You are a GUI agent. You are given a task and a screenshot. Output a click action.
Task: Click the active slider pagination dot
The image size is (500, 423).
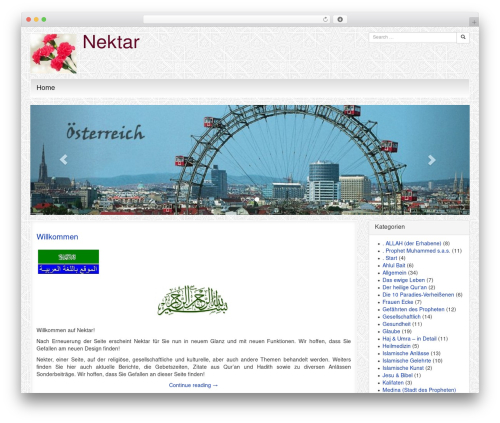pos(257,199)
